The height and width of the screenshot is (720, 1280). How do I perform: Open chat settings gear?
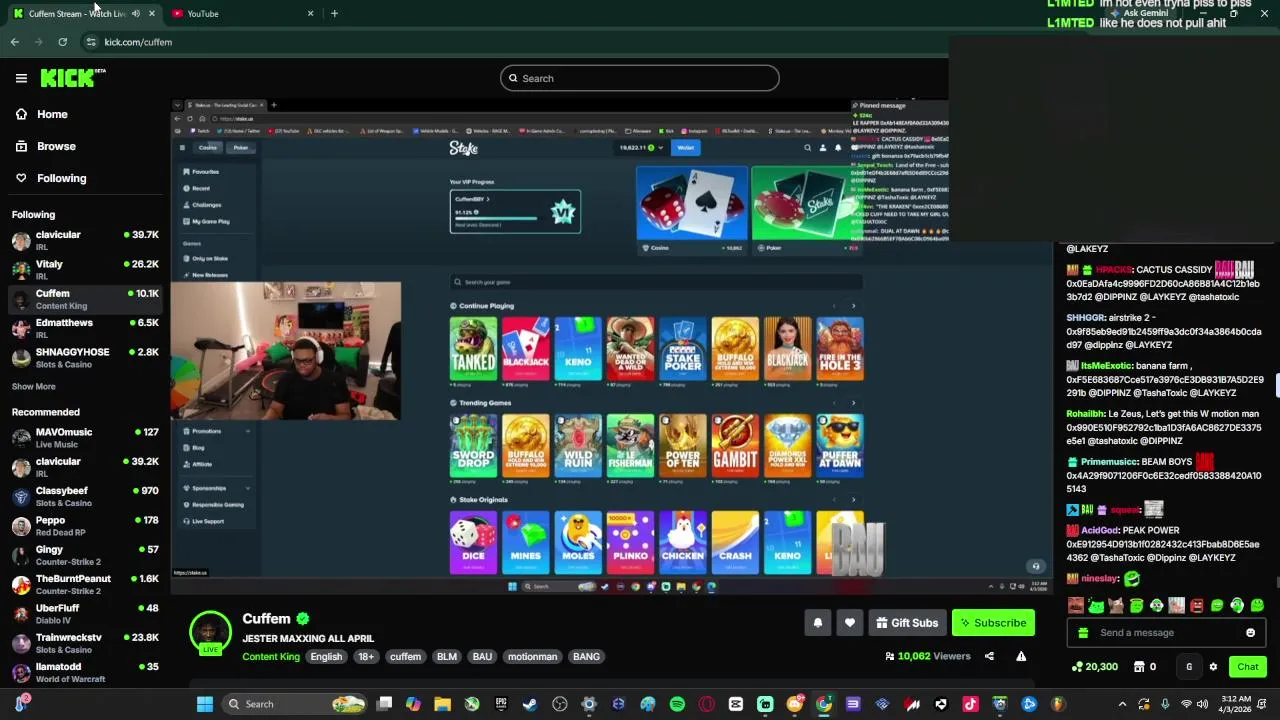pyautogui.click(x=1213, y=667)
